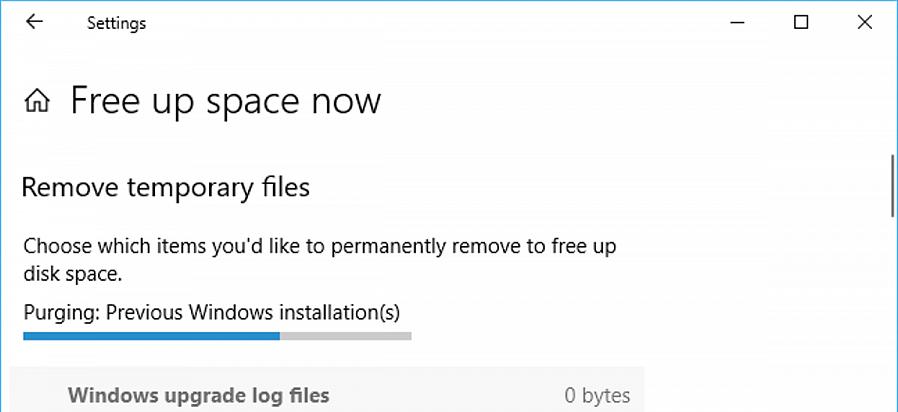Click the Remove temporary files heading
This screenshot has width=898, height=412.
(166, 188)
